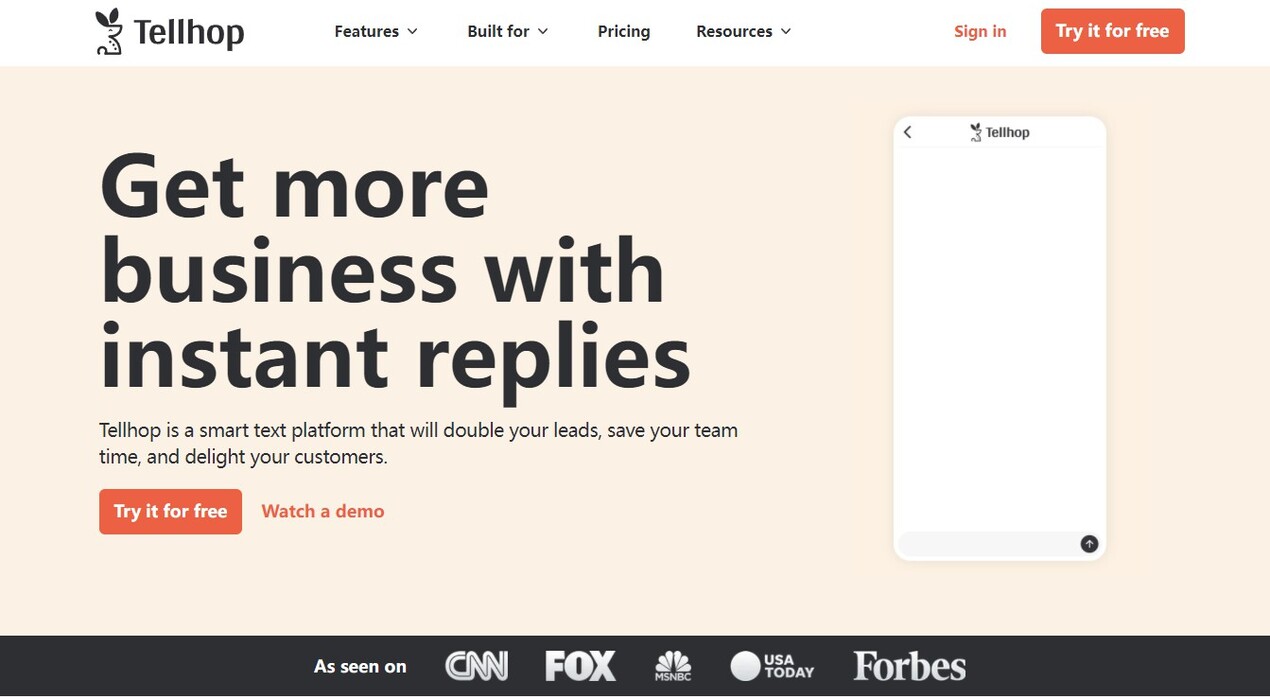The image size is (1270, 699).
Task: Expand the Features dropdown menu
Action: tap(376, 32)
